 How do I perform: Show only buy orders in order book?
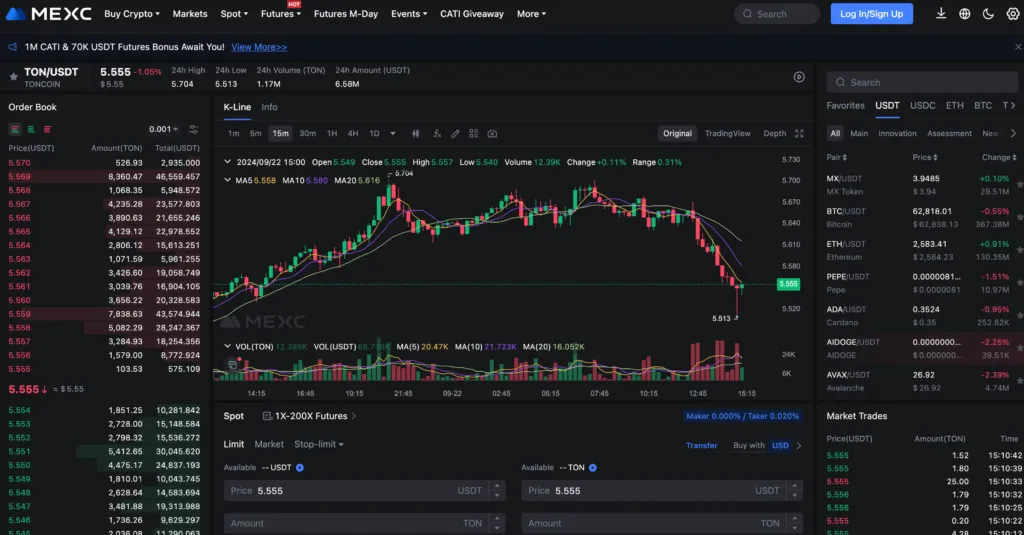click(31, 129)
